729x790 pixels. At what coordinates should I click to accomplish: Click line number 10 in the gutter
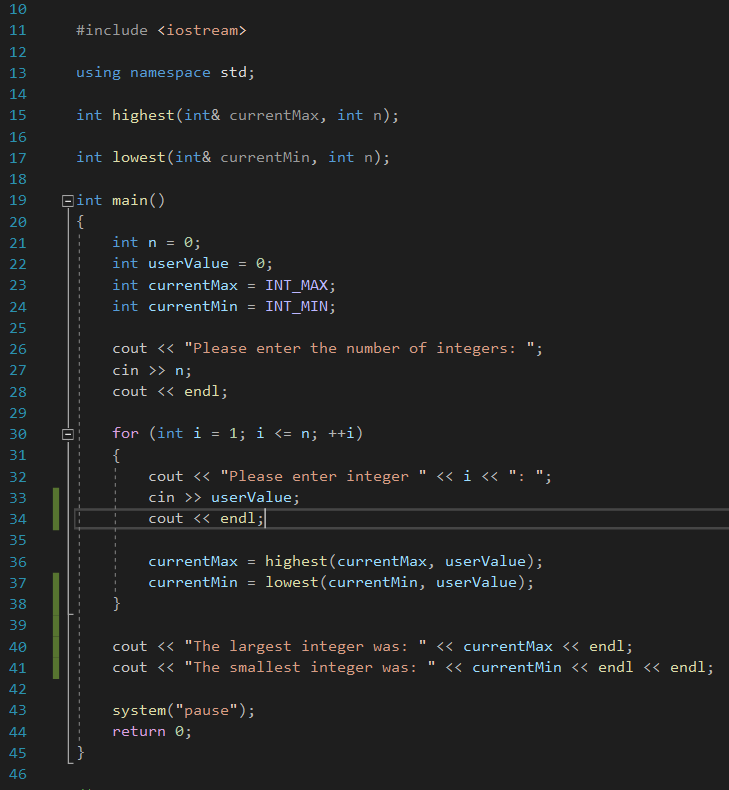click(x=18, y=9)
